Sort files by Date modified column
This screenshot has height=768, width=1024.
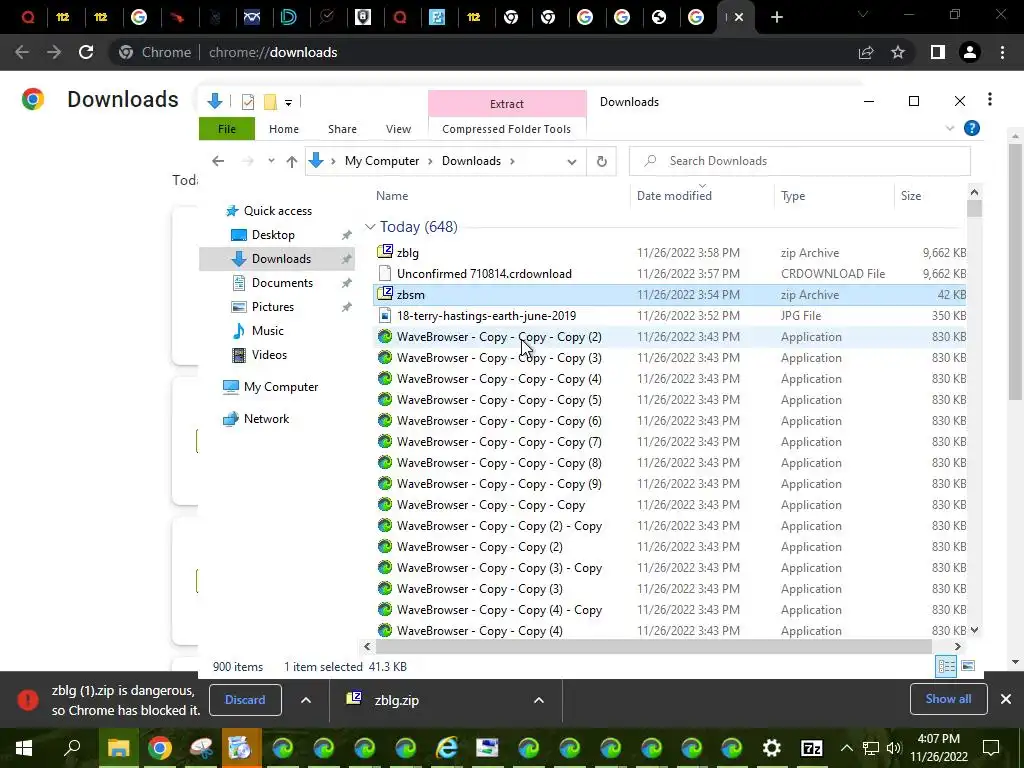click(674, 196)
